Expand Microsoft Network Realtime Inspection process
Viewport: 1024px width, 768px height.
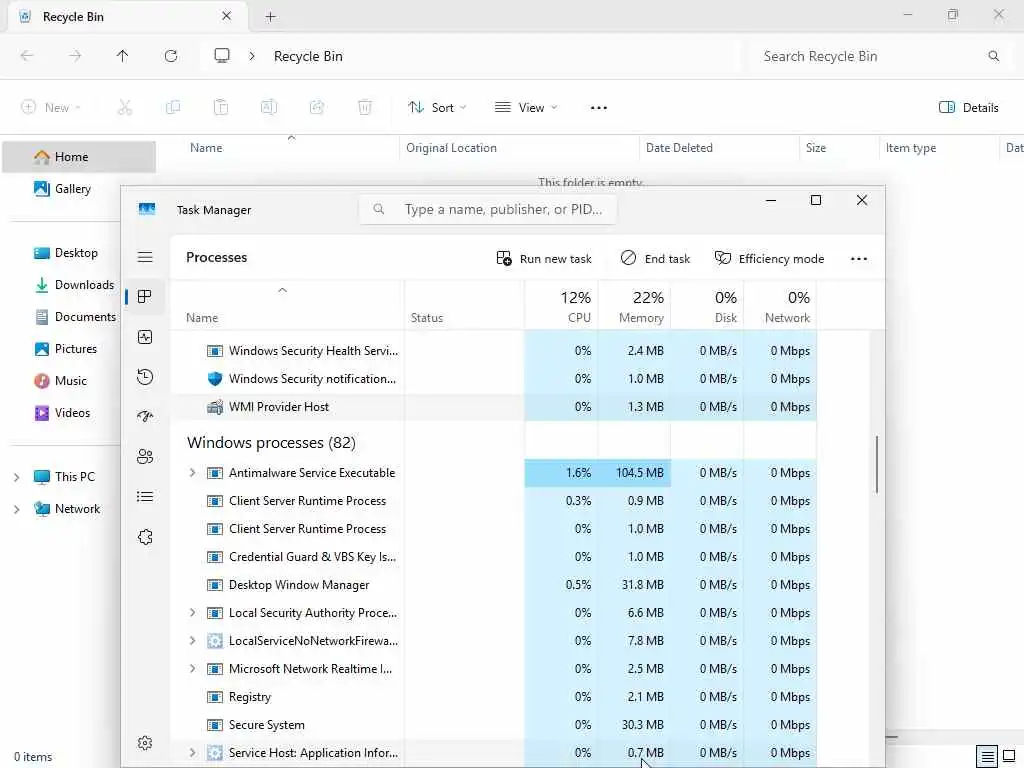pyautogui.click(x=192, y=669)
